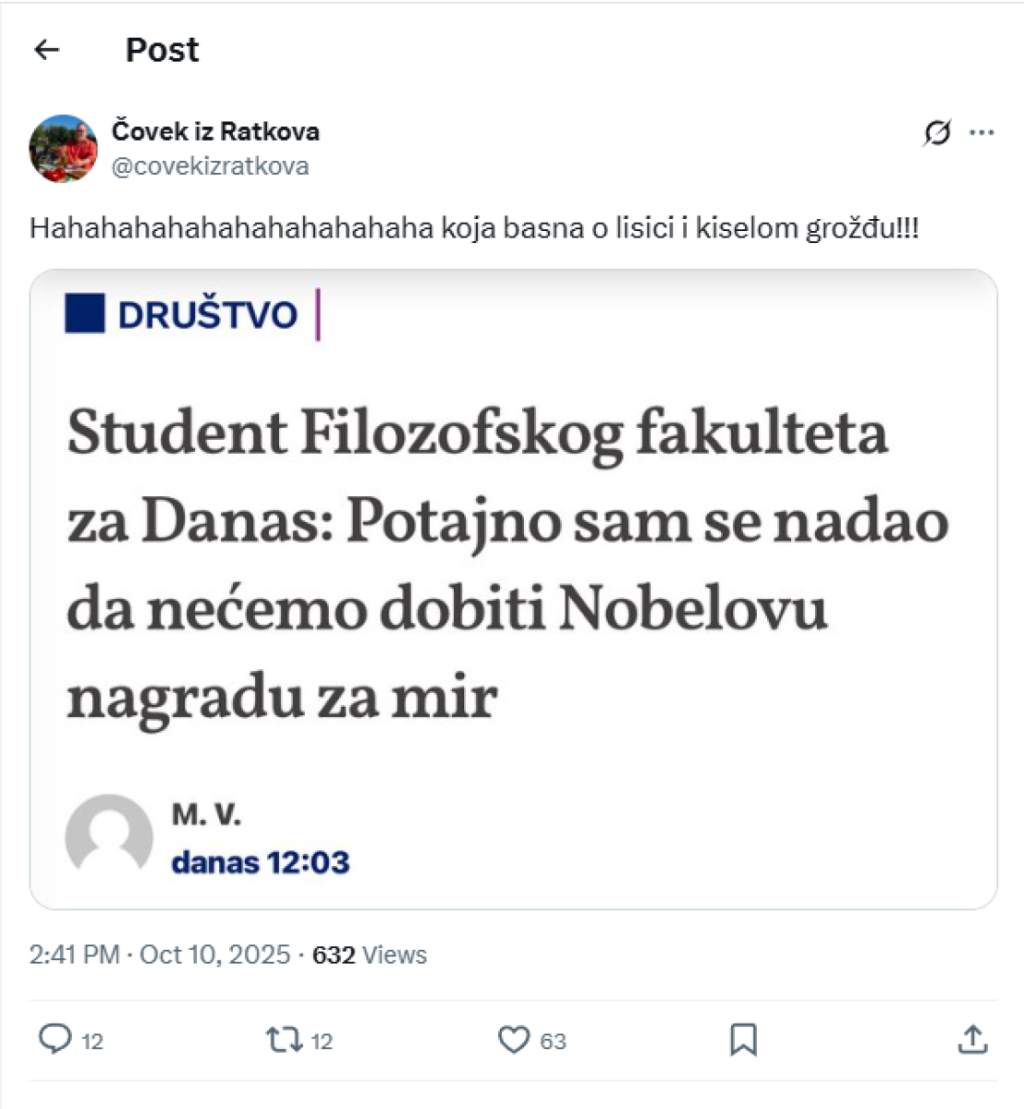Click the gray author placeholder avatar
Image resolution: width=1024 pixels, height=1109 pixels.
tap(108, 837)
